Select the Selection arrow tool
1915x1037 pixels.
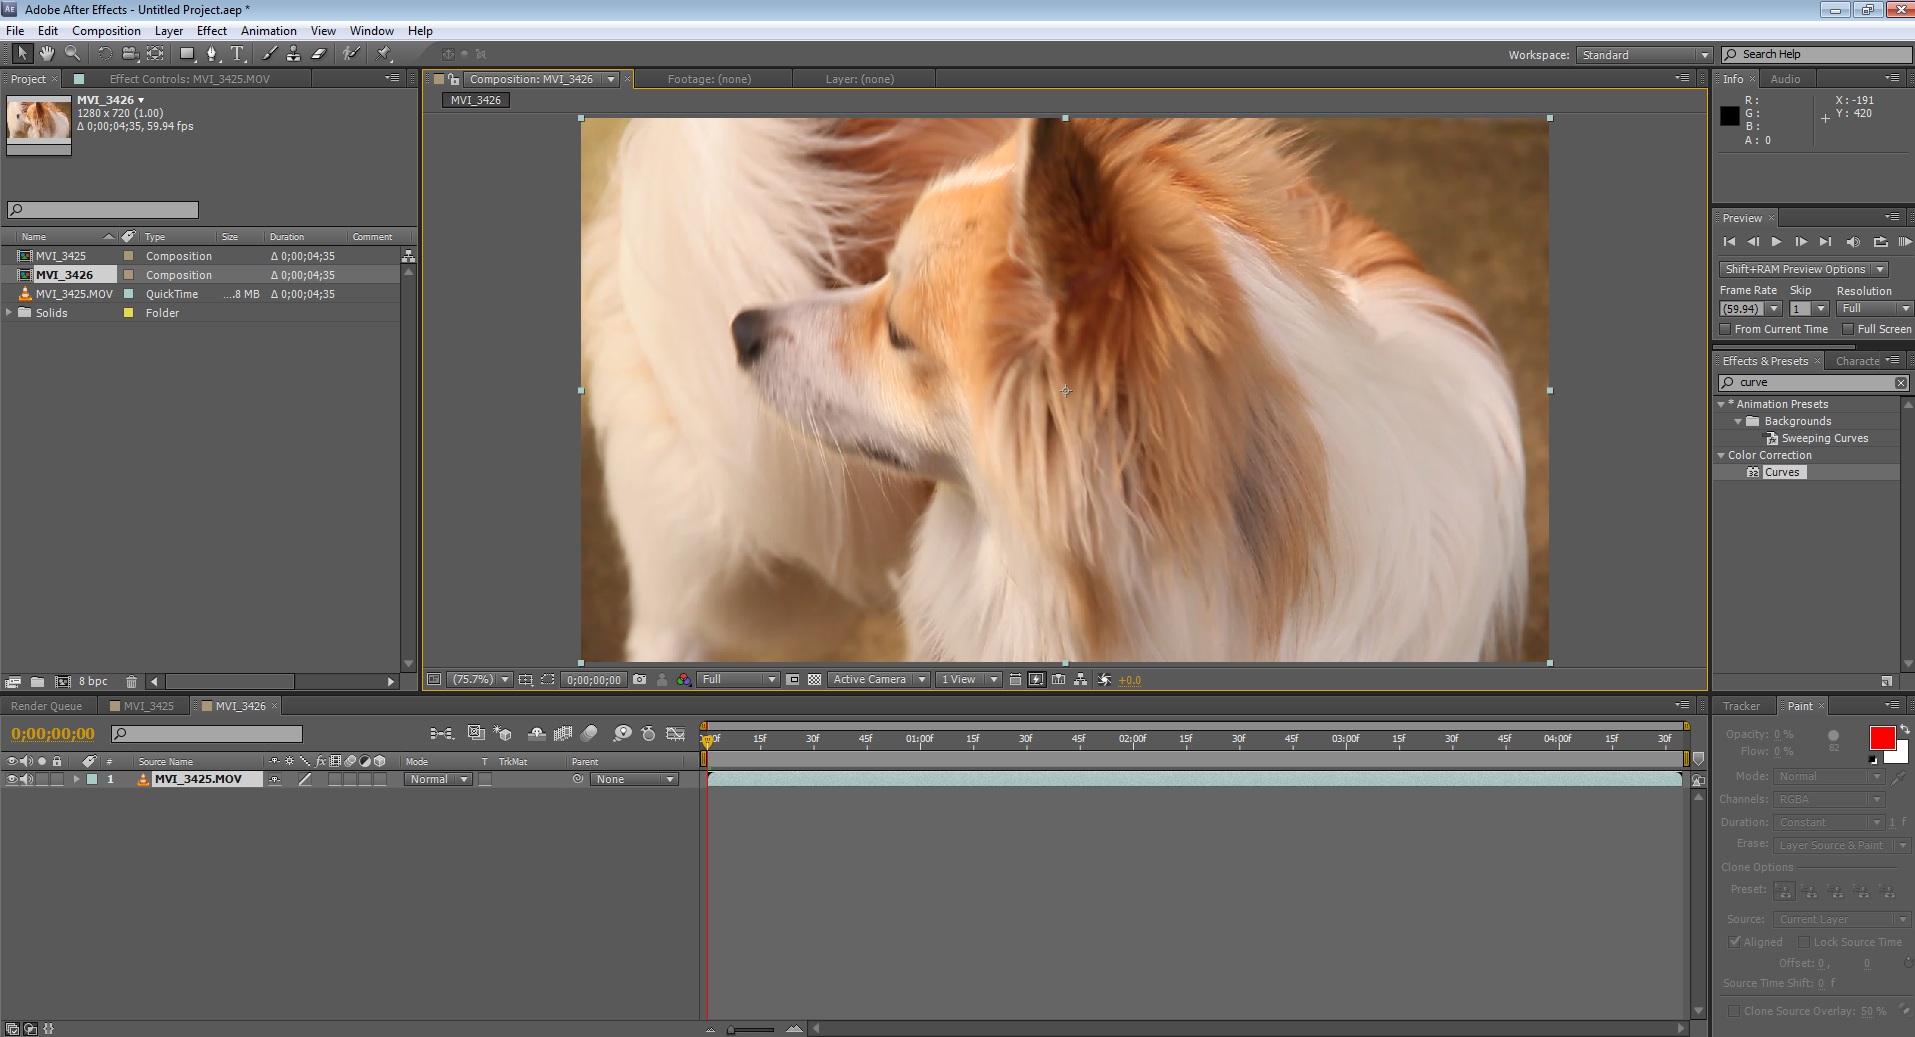22,54
